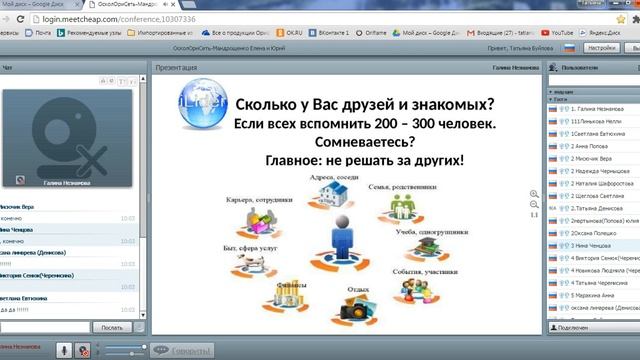Click the users search field

click(x=594, y=80)
